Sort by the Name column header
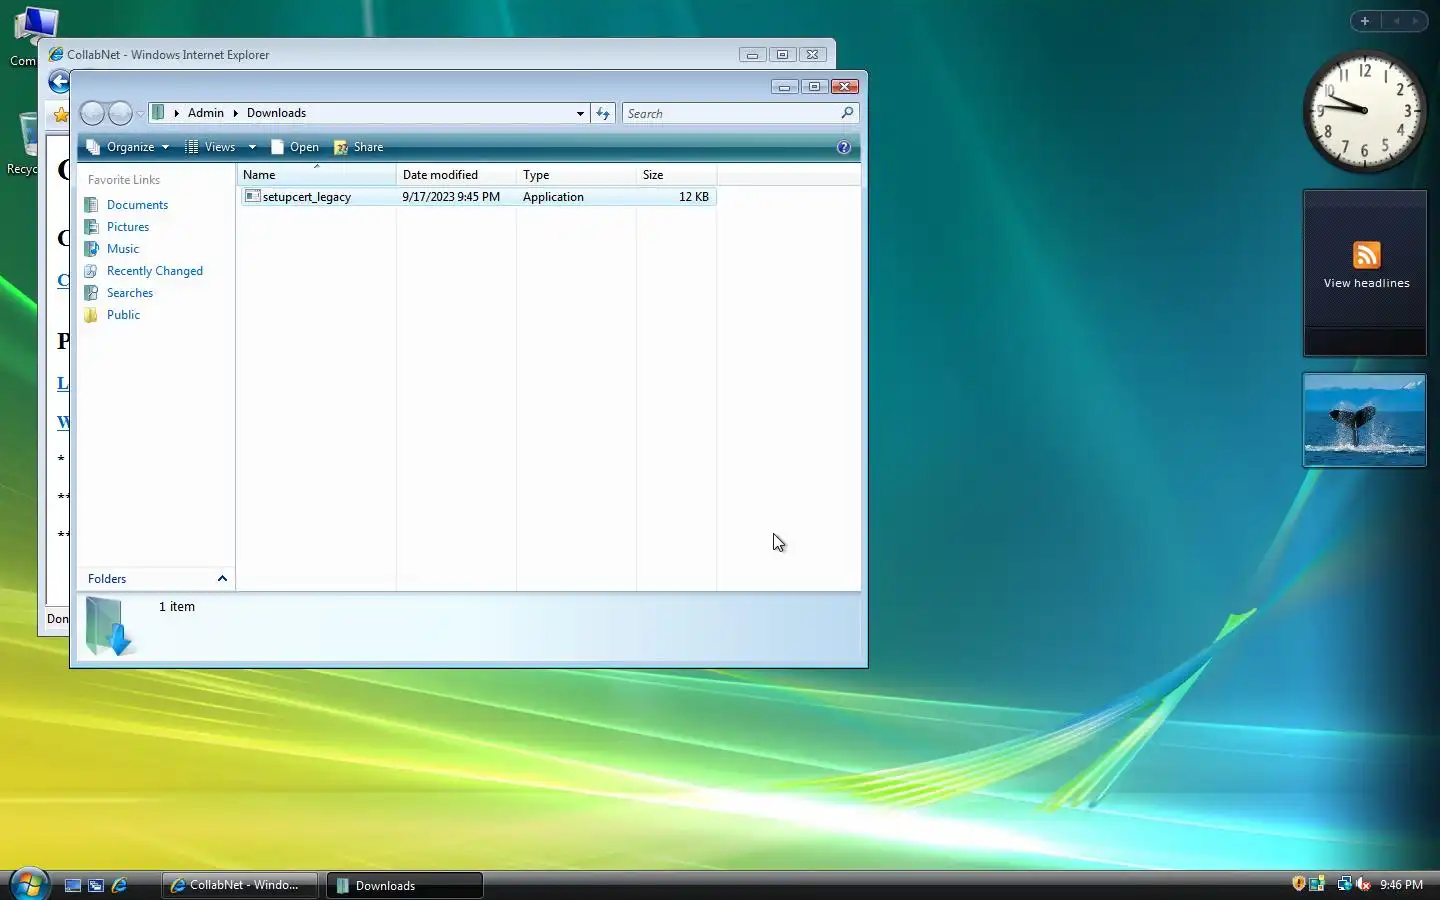Viewport: 1440px width, 900px height. click(x=316, y=175)
